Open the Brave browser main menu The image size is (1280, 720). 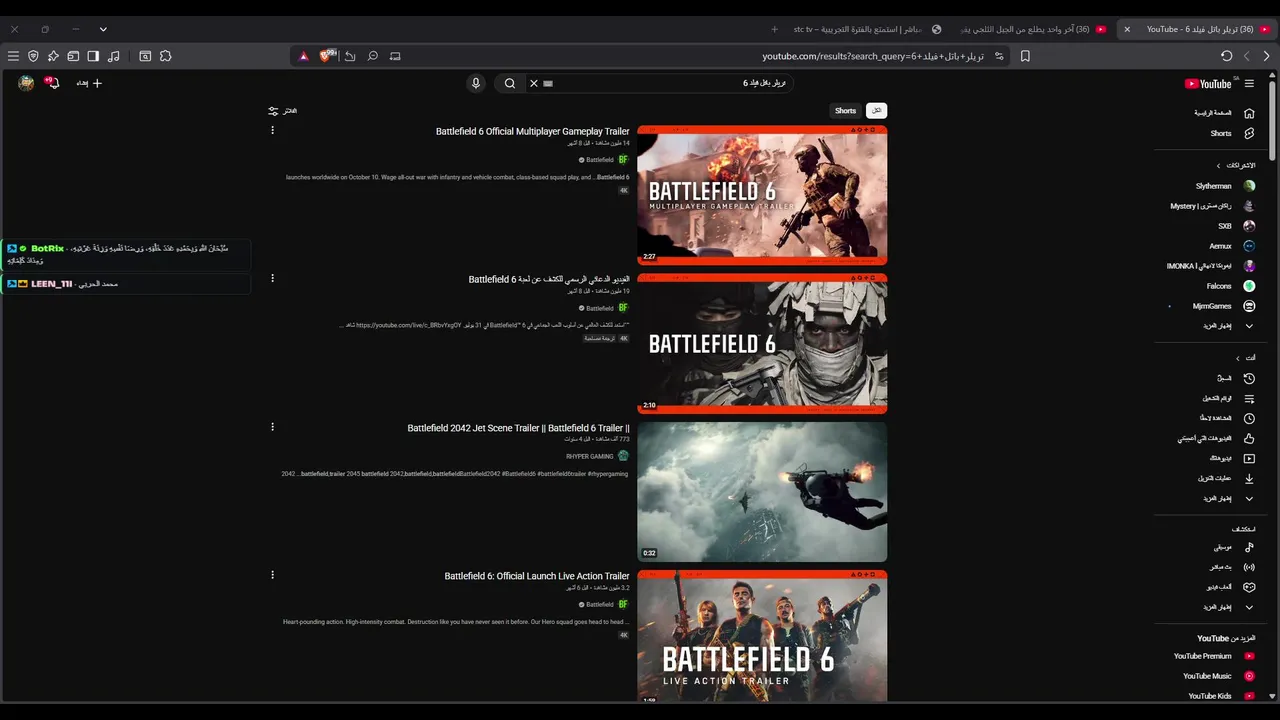[x=13, y=56]
